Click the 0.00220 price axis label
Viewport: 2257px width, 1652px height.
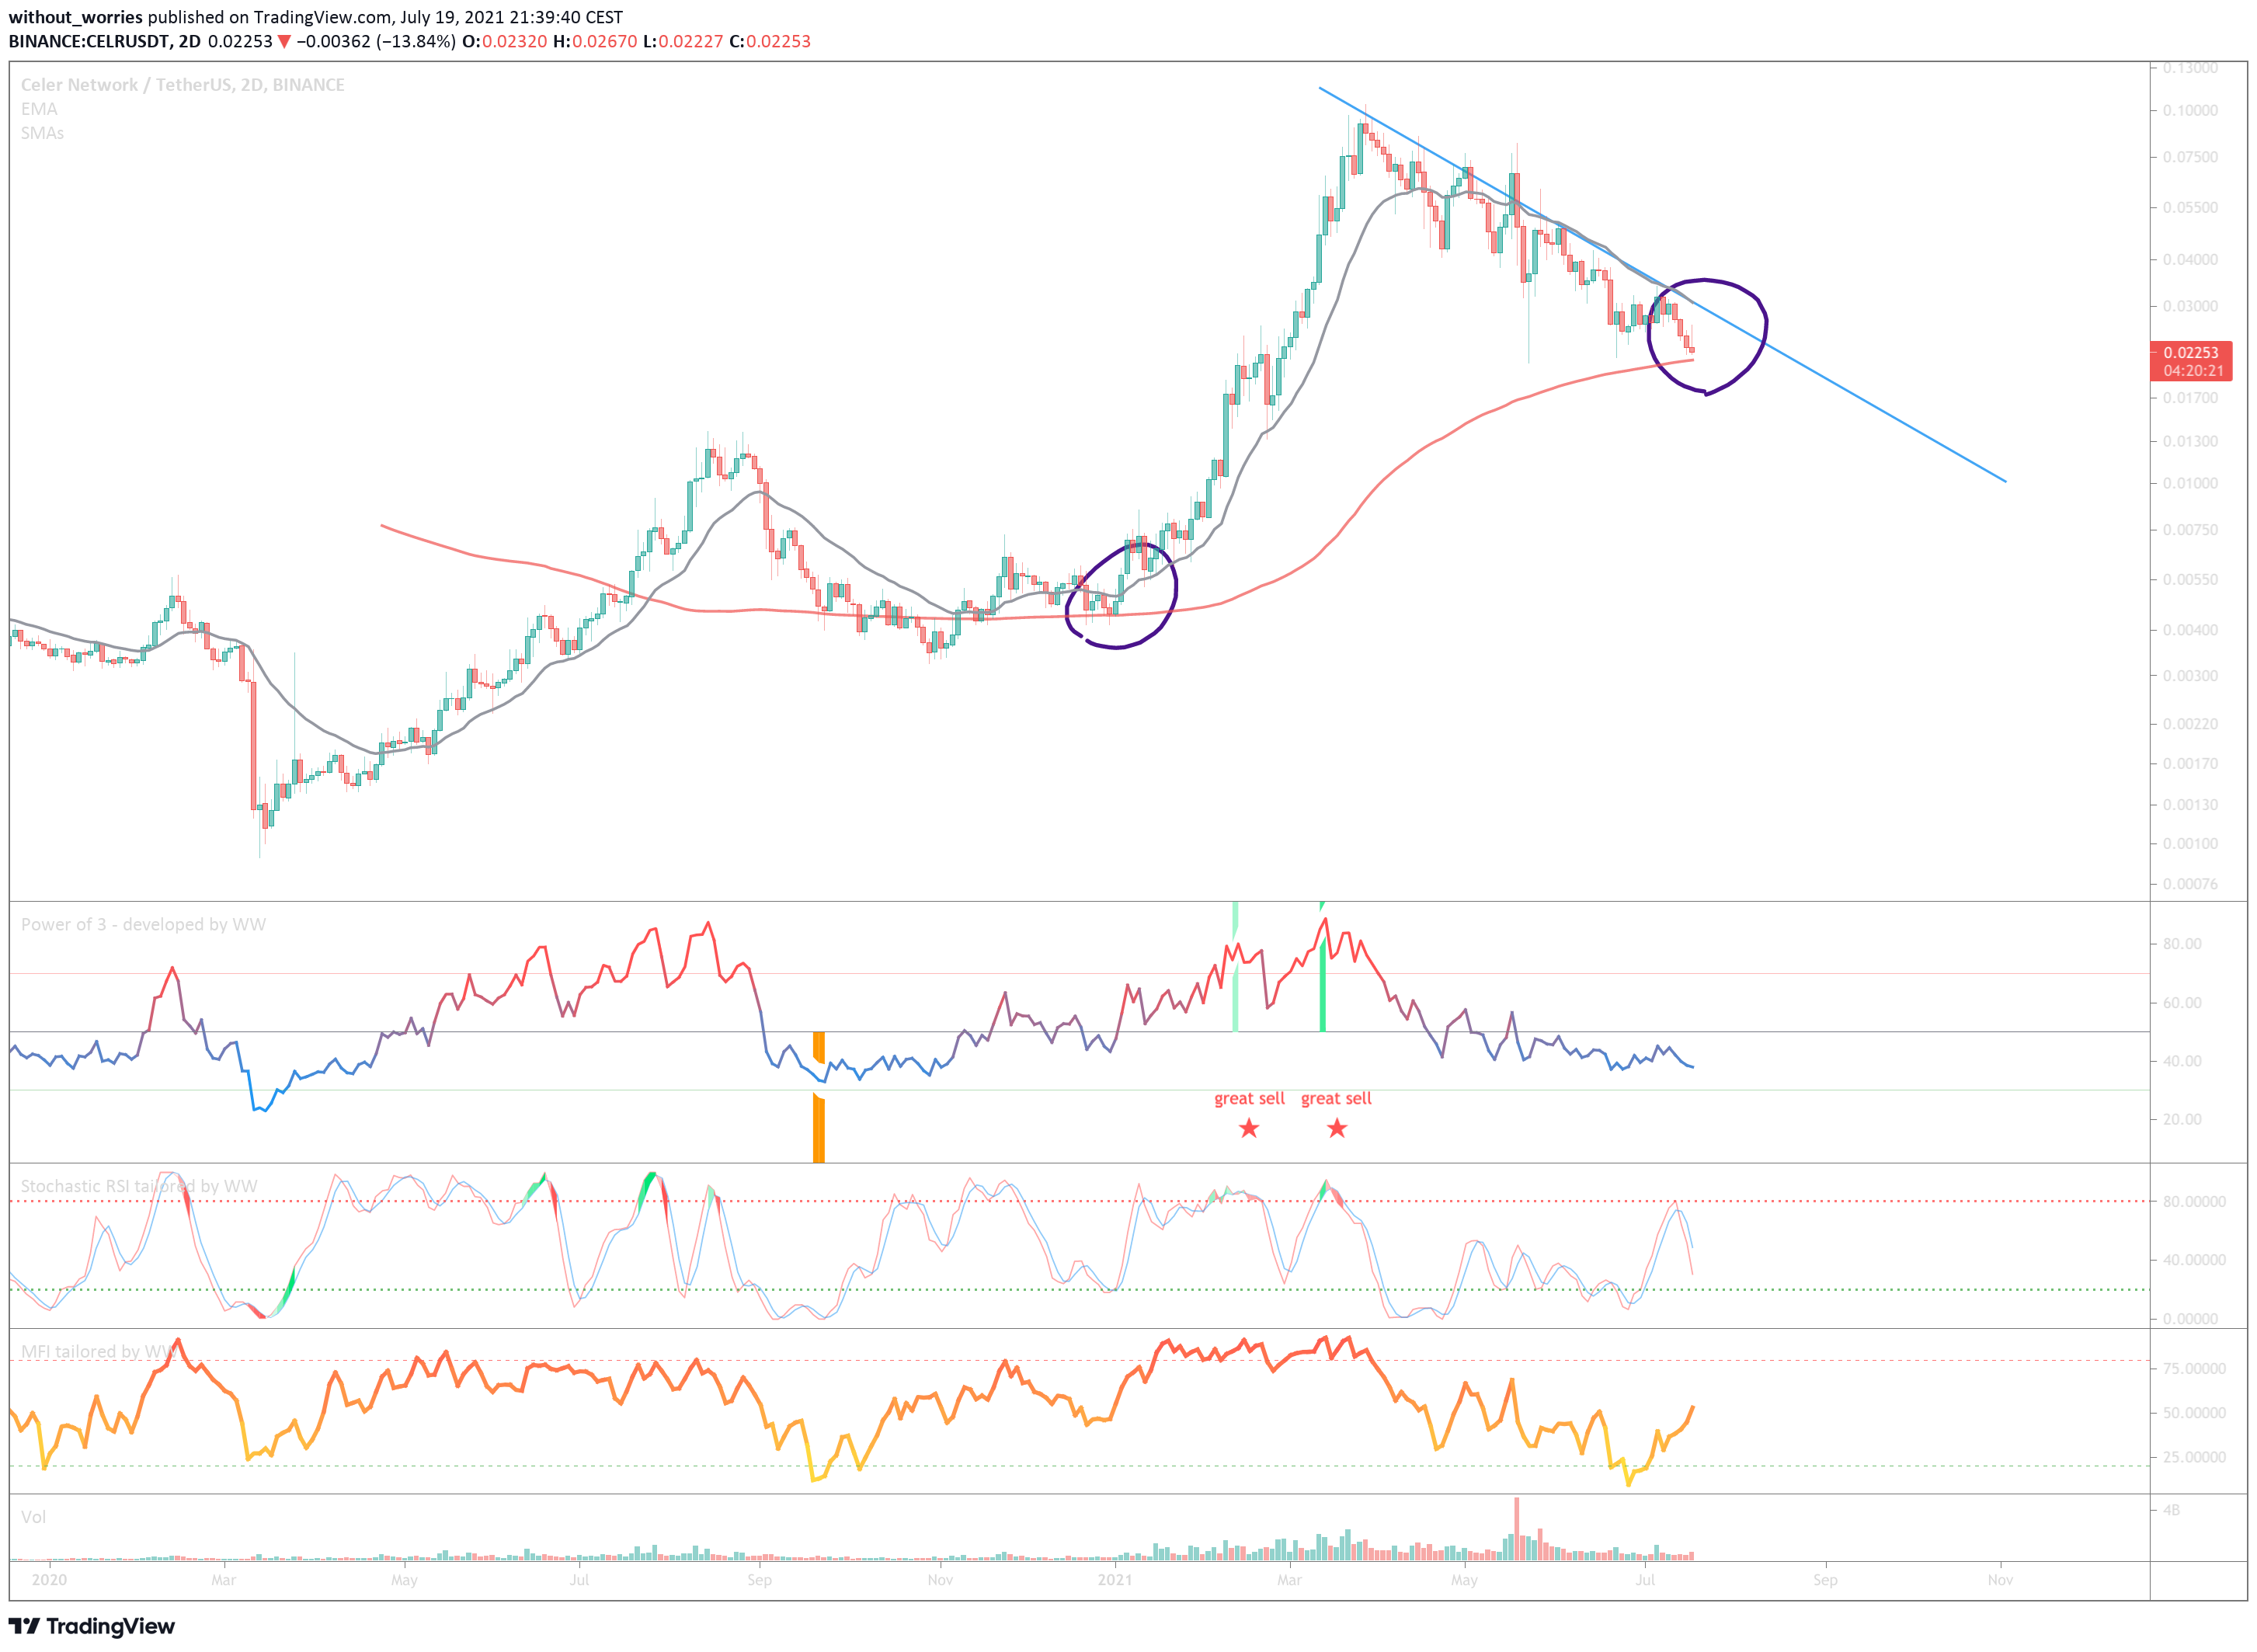2190,724
